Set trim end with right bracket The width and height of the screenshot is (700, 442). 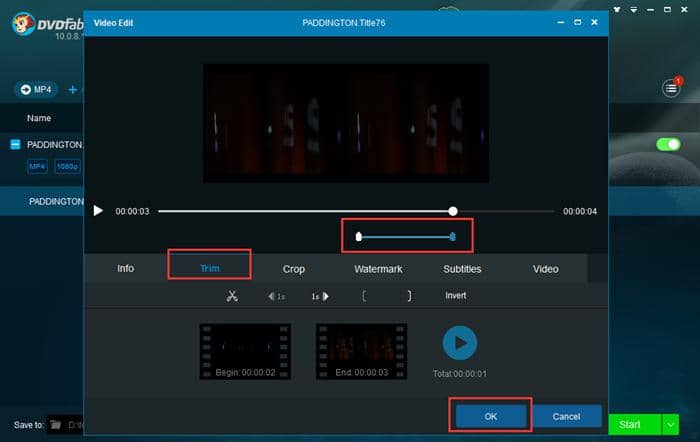click(409, 296)
